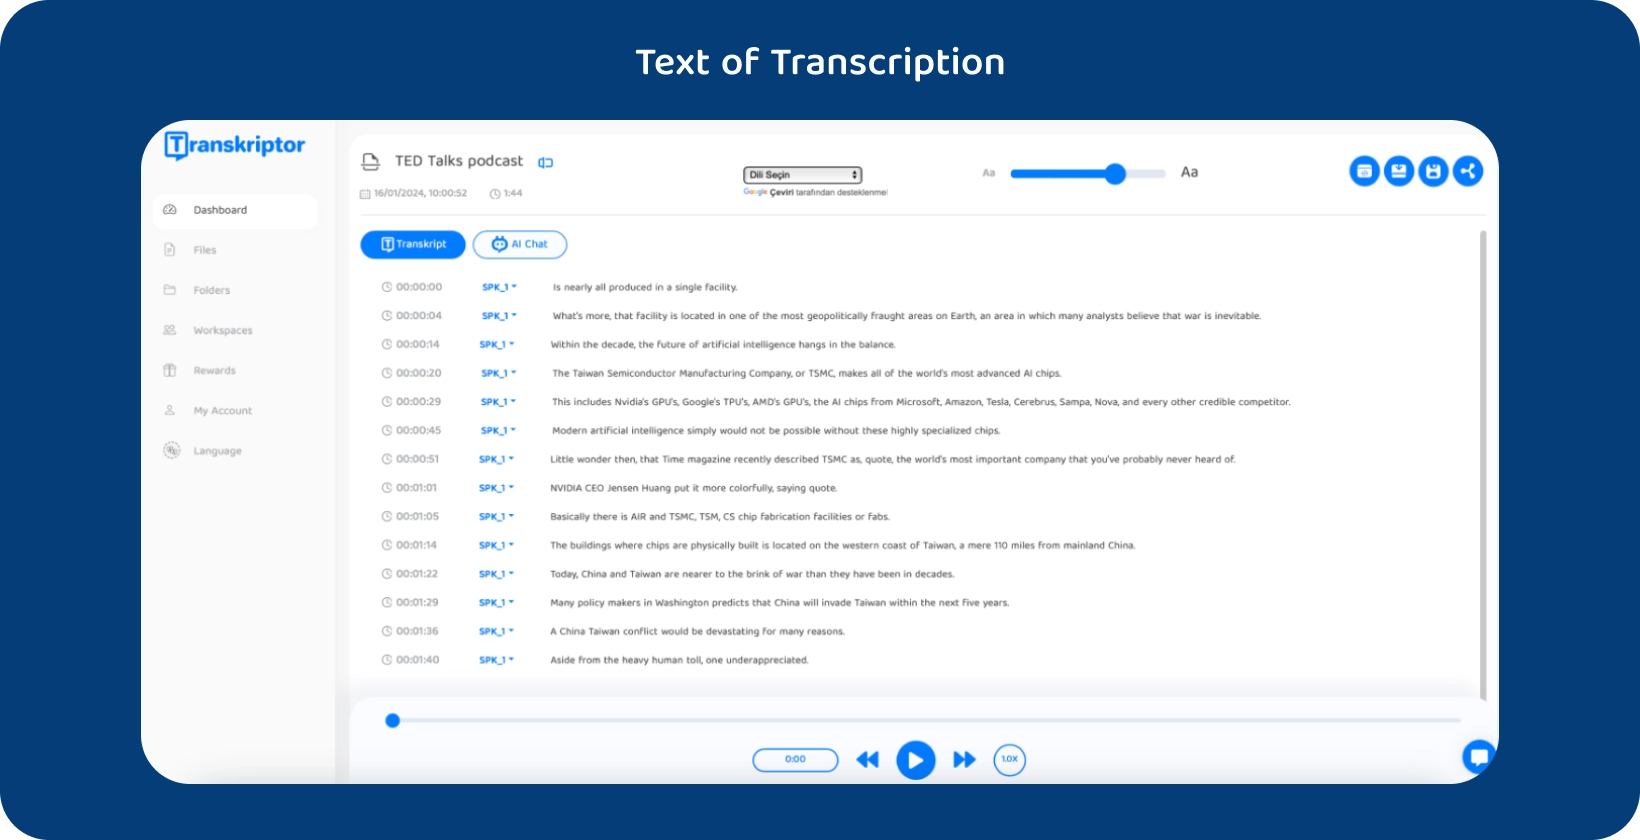Click line starting "Today, China and Taiwan are nearer"

point(752,574)
